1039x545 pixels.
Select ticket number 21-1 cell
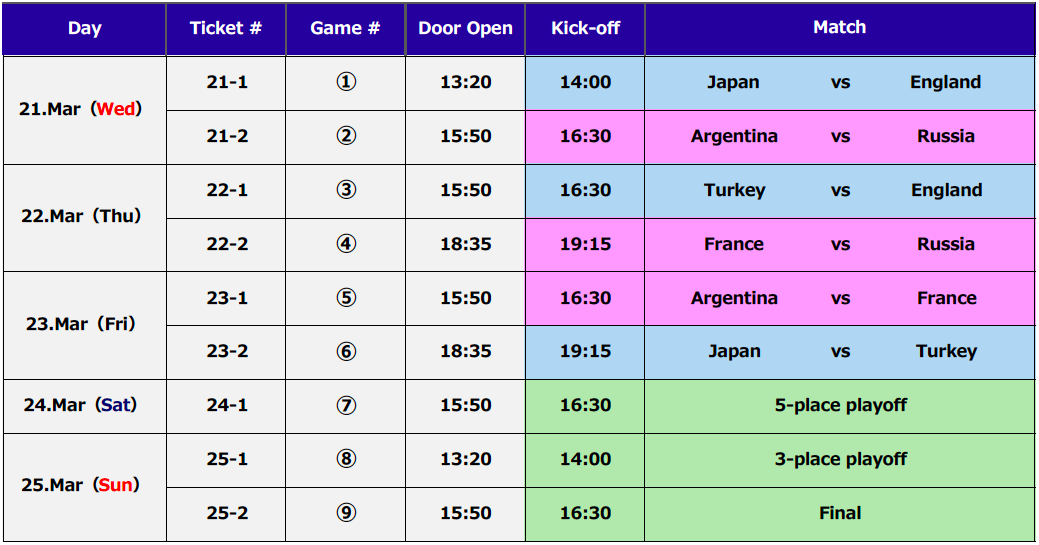point(227,83)
